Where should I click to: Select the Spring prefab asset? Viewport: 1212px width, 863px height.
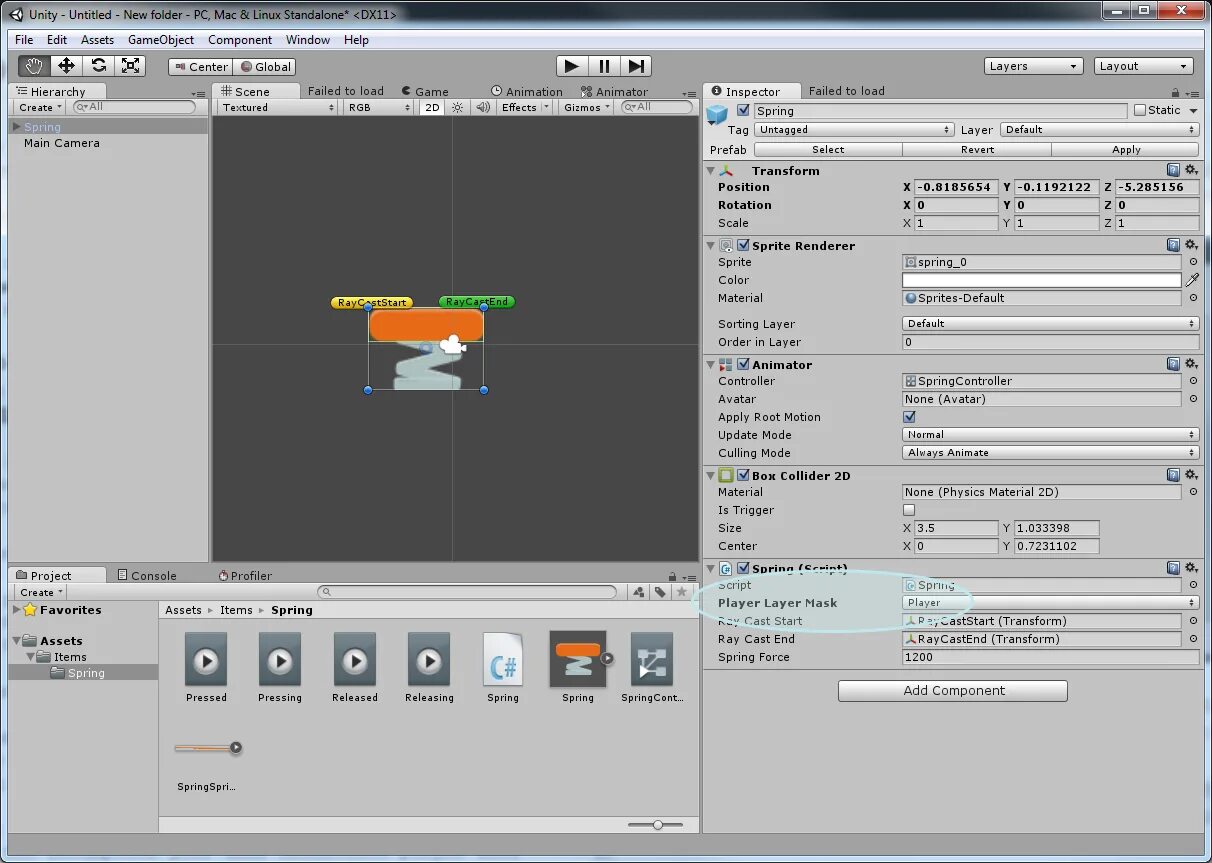[x=578, y=667]
